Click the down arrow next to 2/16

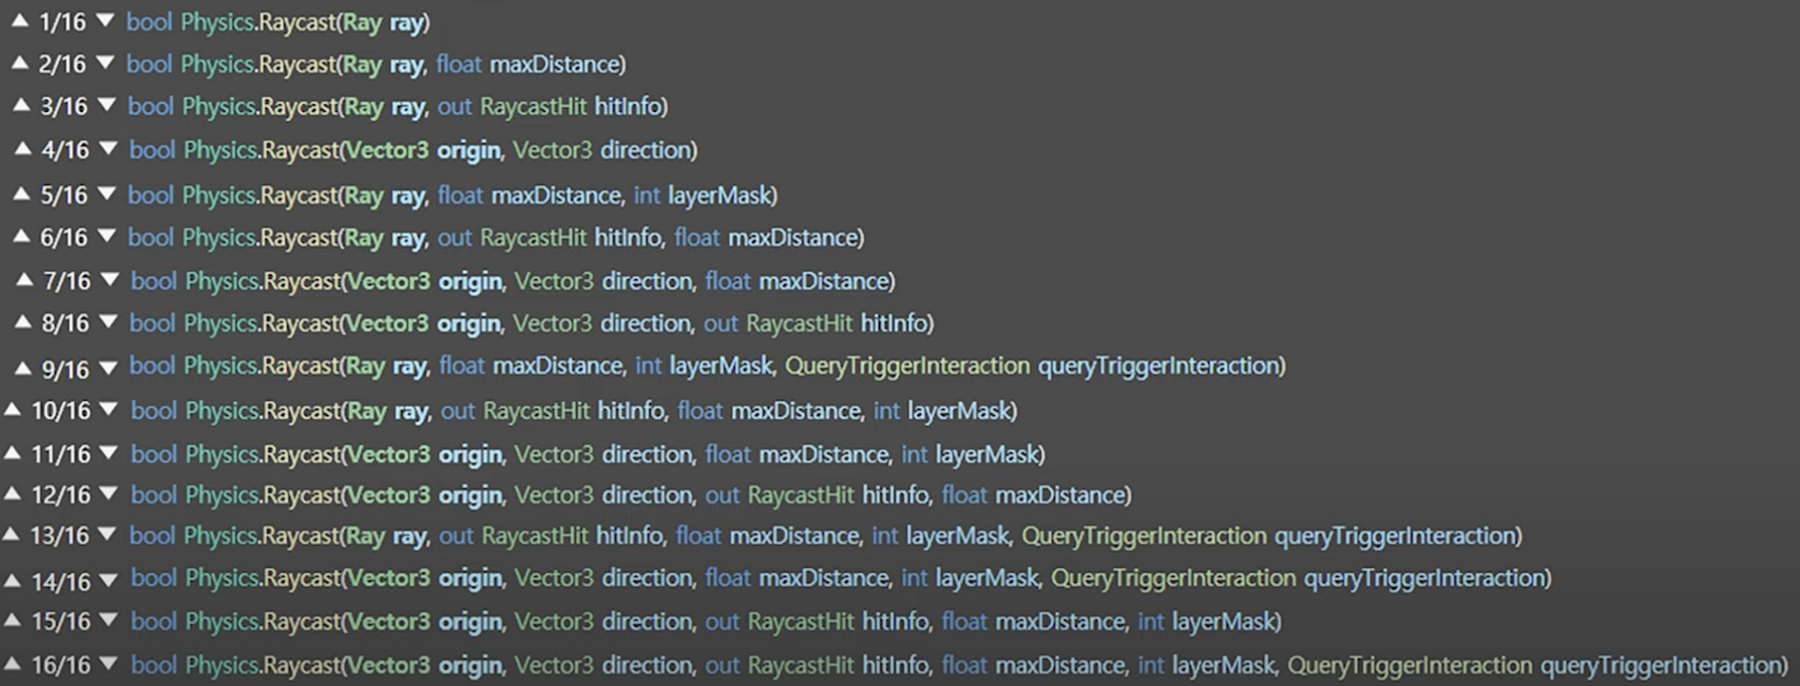(105, 63)
